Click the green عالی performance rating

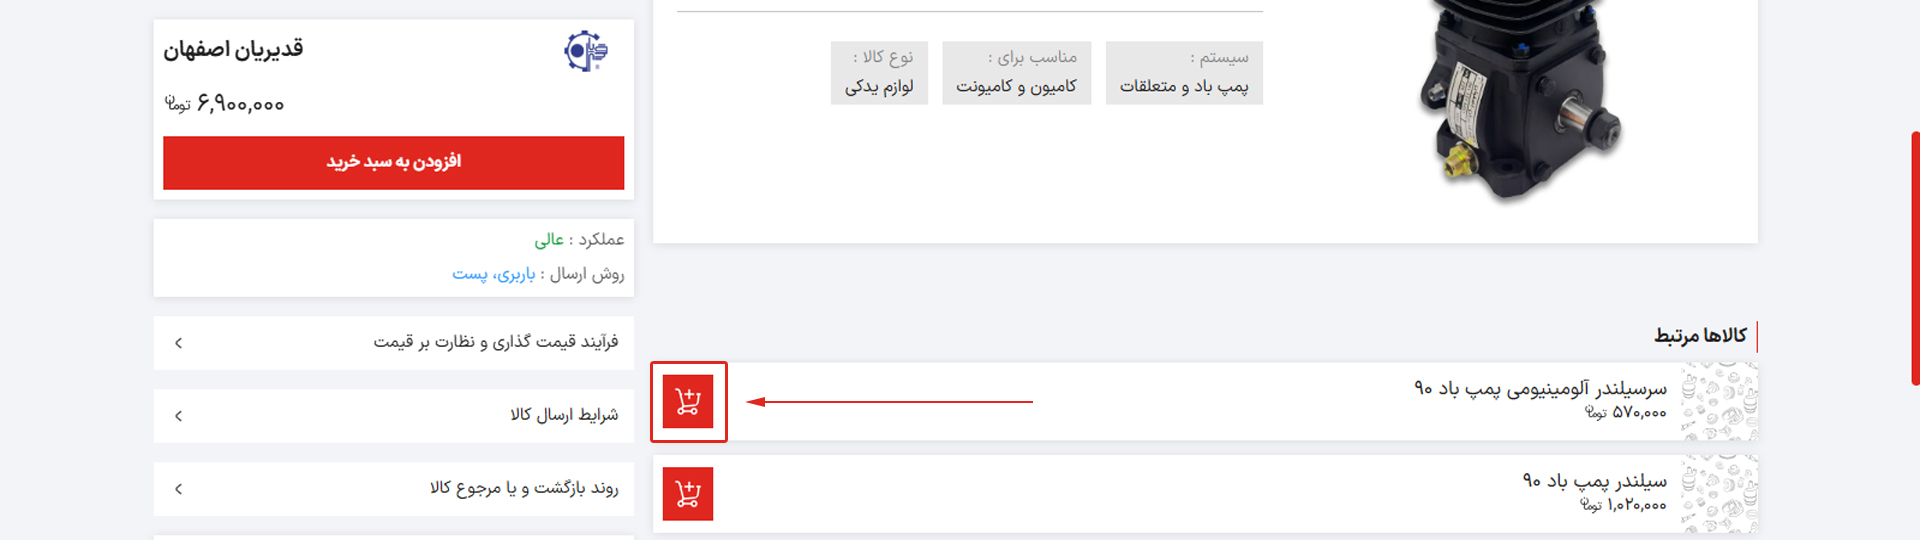tap(549, 240)
